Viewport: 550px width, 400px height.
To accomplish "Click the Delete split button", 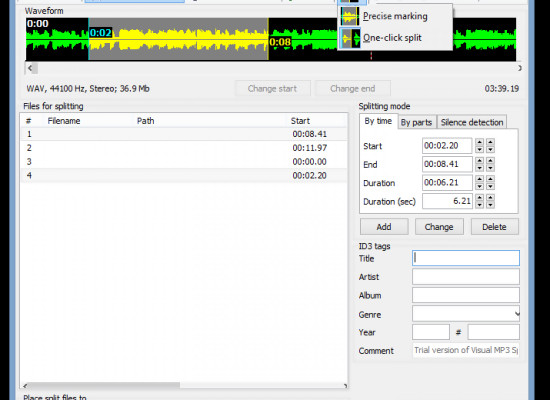I will coord(494,227).
